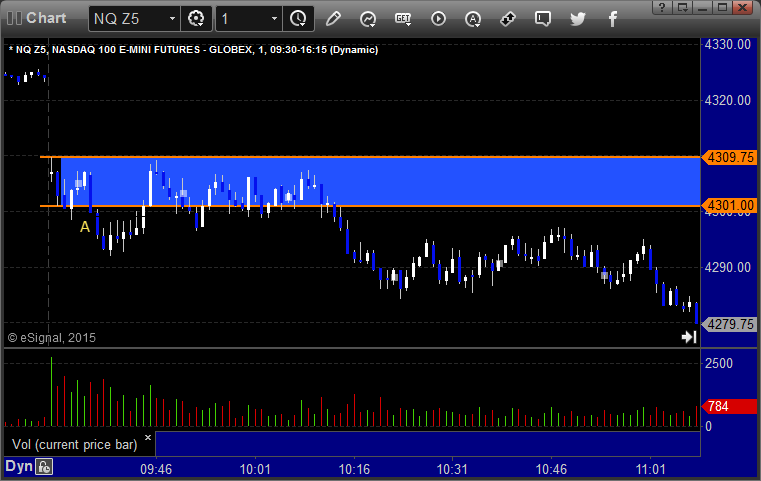Click the help question mark button
Image resolution: width=761 pixels, height=481 pixels.
coord(662,7)
